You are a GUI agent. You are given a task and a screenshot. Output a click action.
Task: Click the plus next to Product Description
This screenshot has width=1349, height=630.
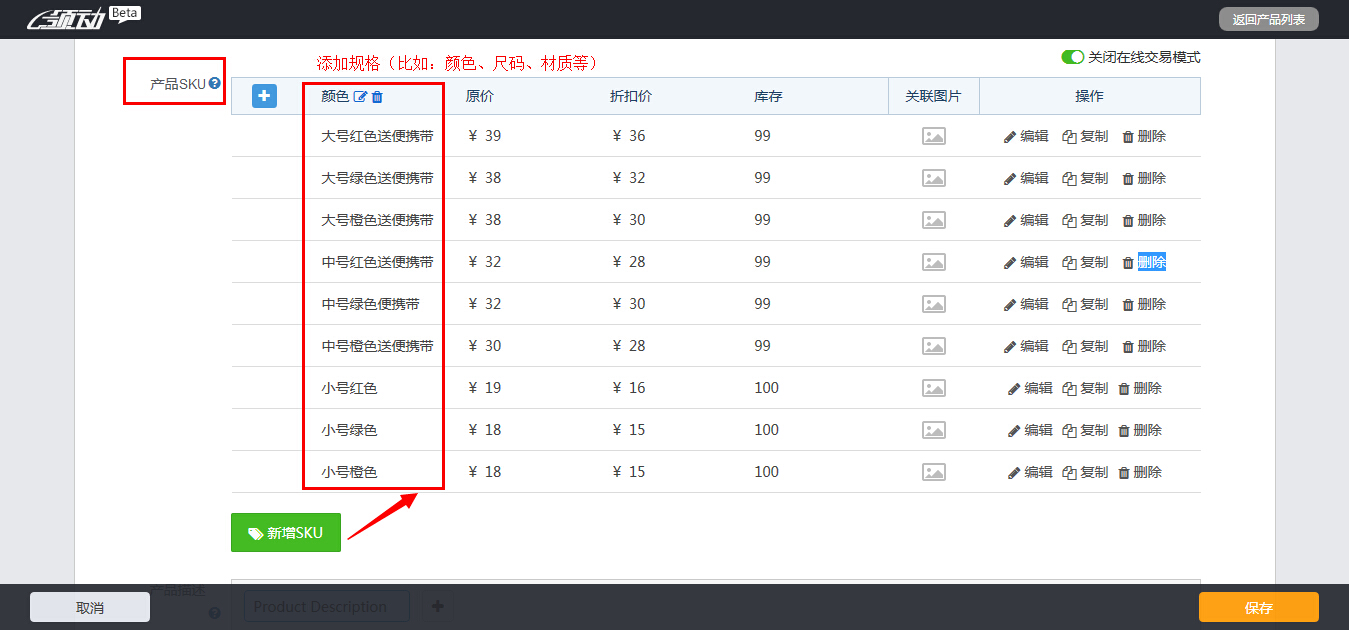click(437, 605)
